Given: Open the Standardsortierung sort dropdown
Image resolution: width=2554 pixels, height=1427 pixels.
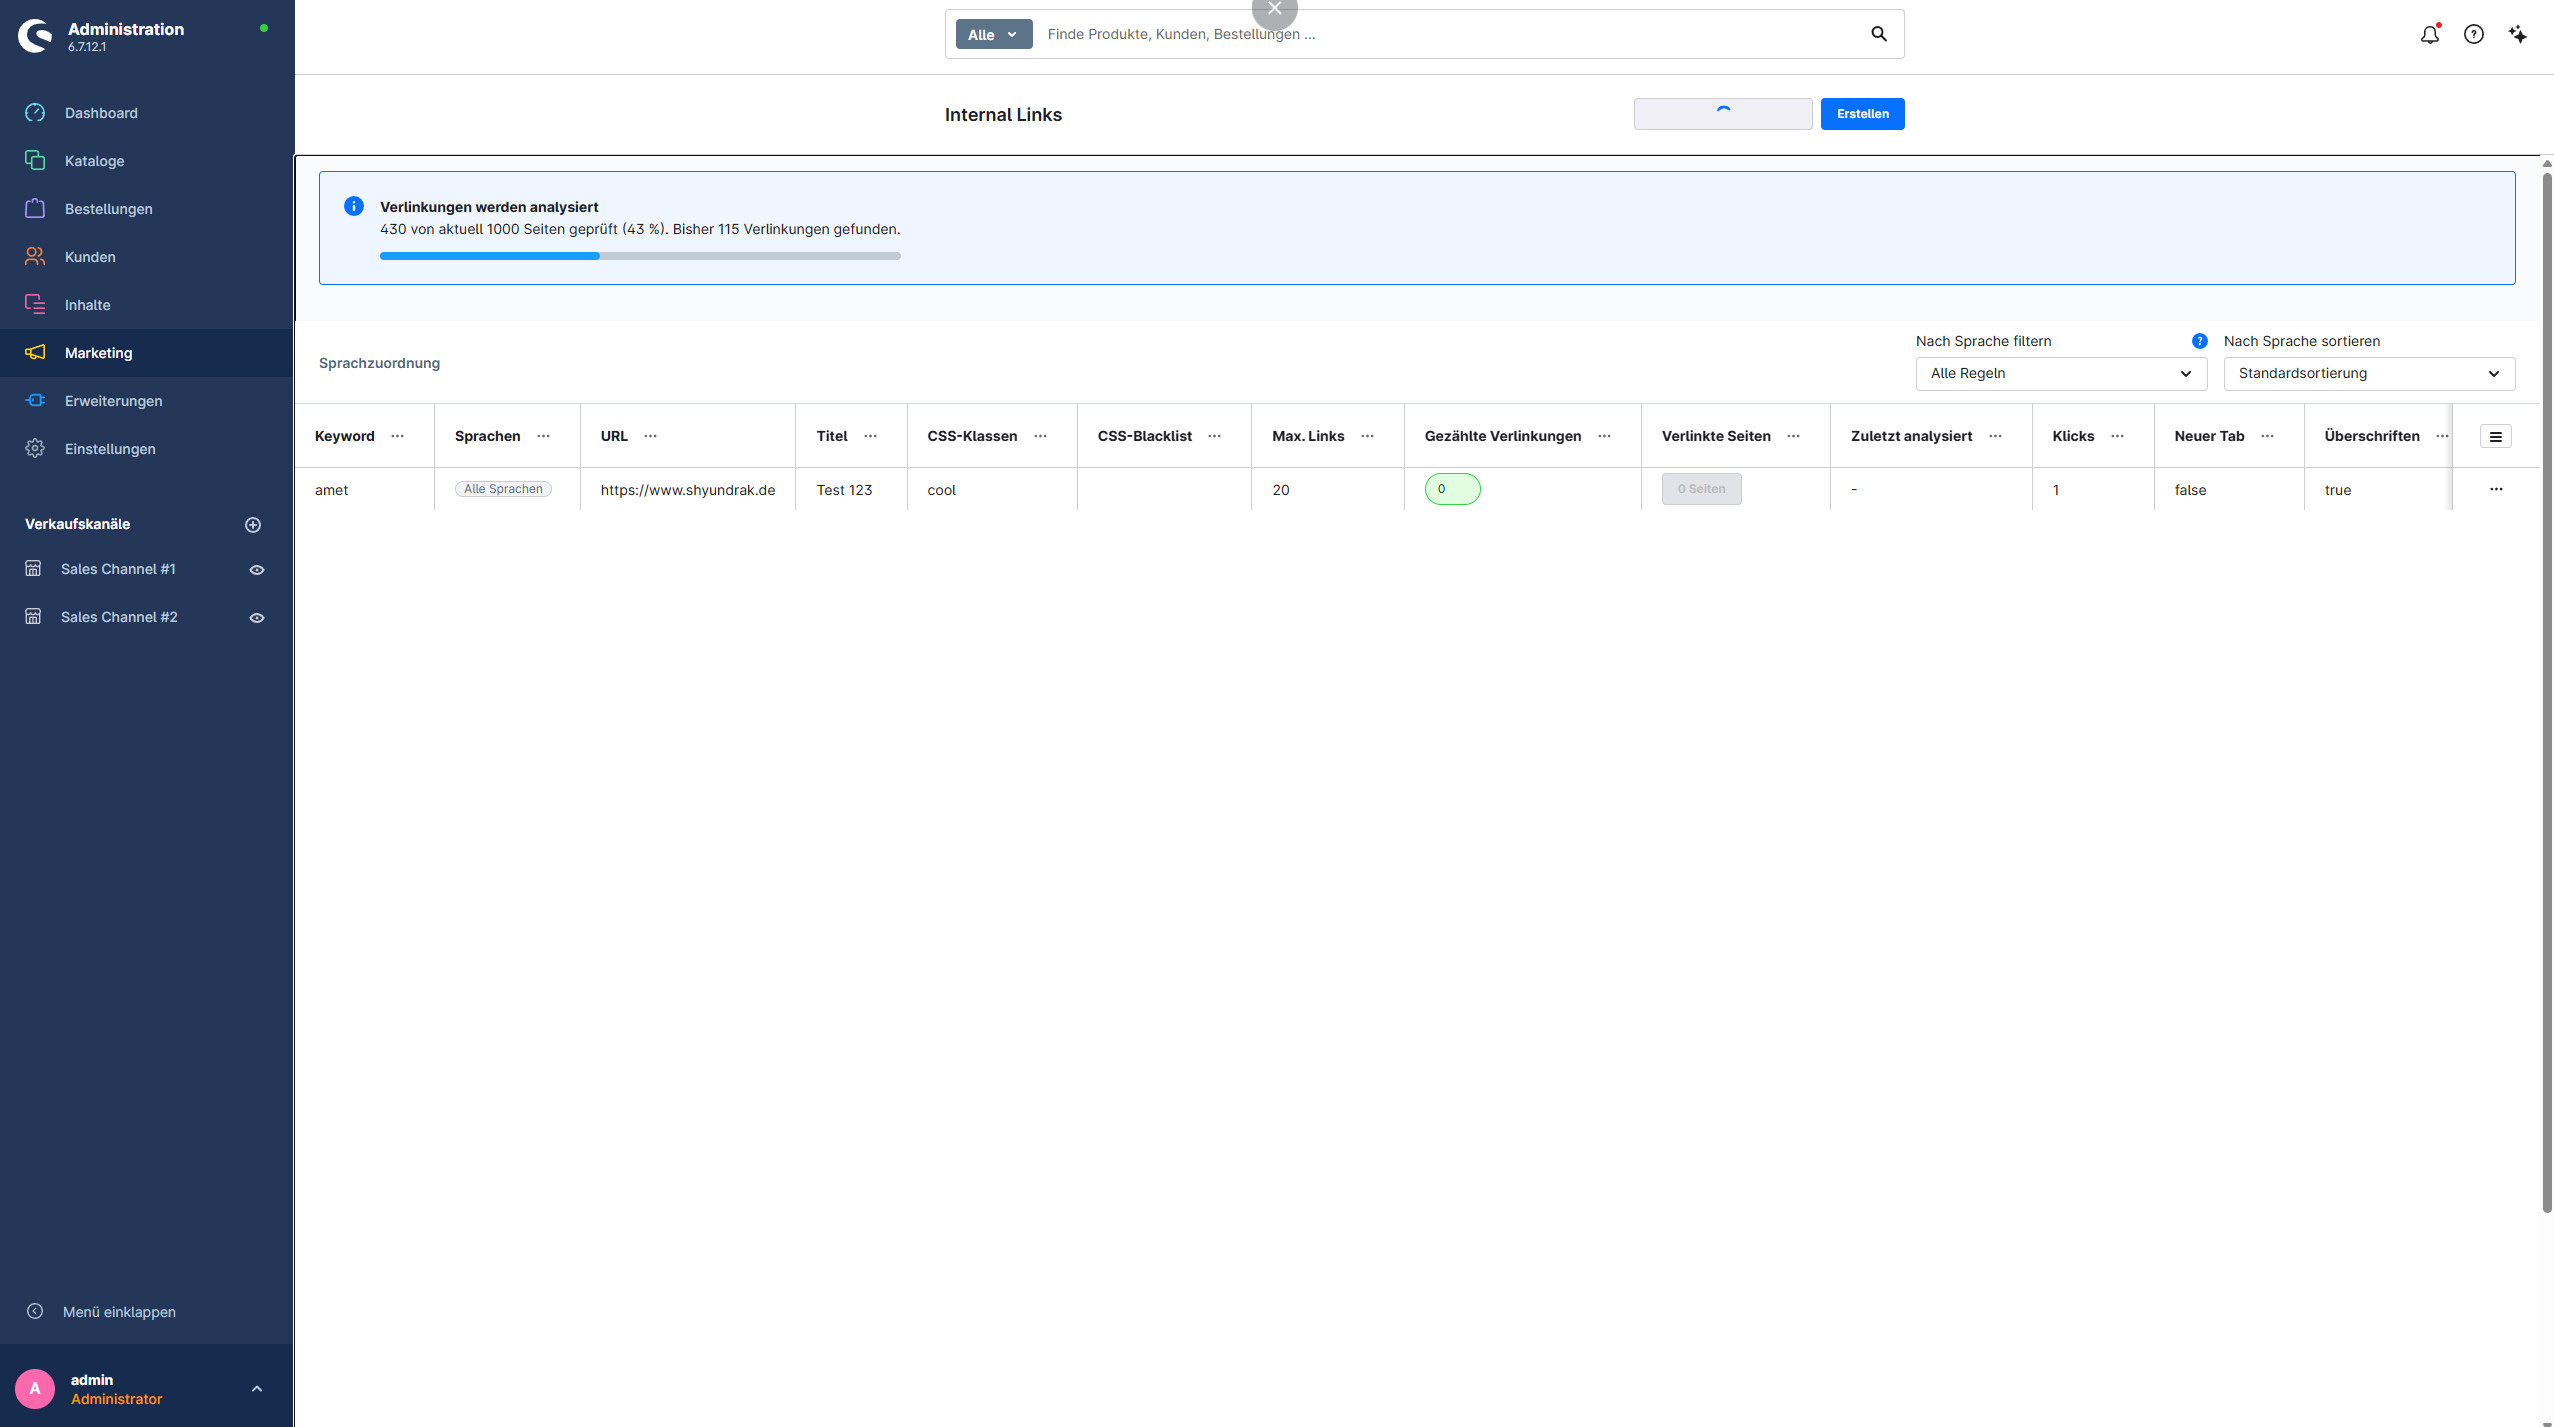Looking at the screenshot, I should (x=2369, y=373).
